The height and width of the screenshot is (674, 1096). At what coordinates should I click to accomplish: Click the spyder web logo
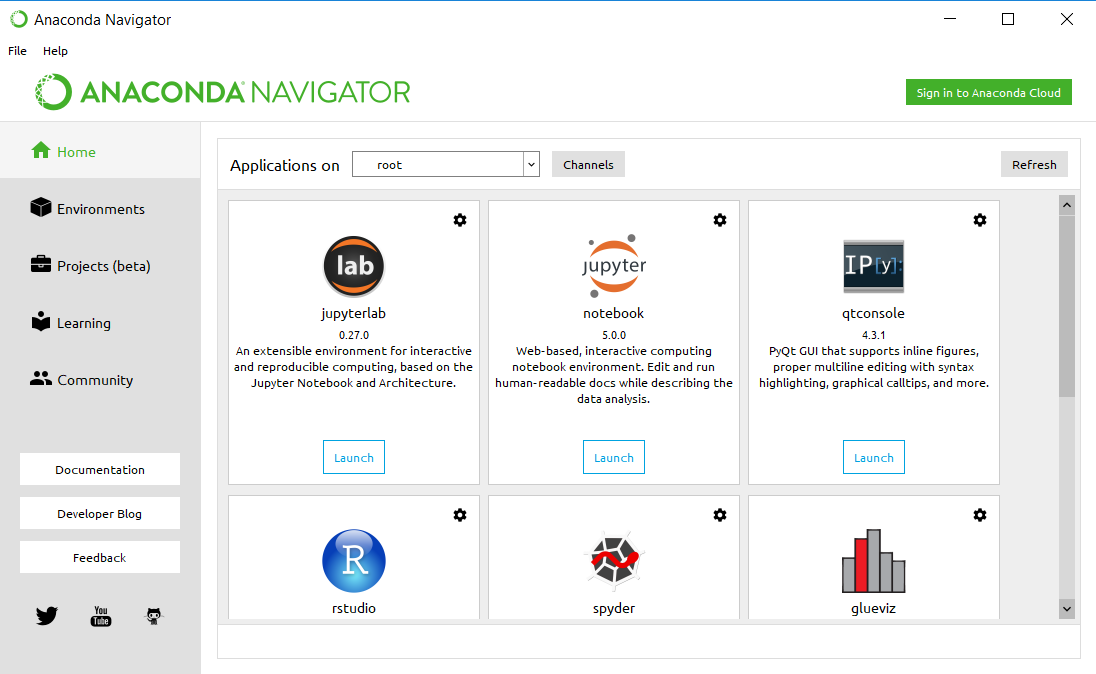[614, 559]
